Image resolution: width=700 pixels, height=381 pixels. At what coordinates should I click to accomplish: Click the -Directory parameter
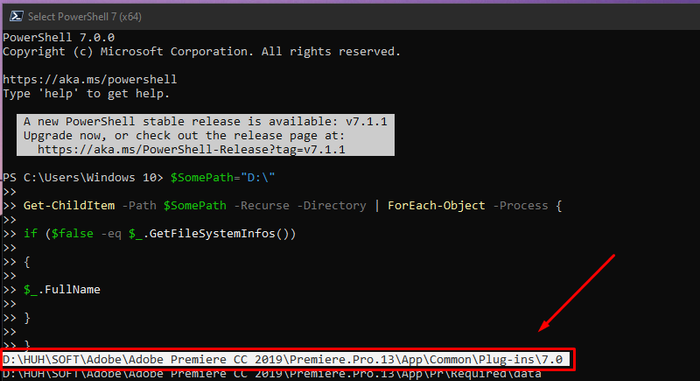coord(331,205)
